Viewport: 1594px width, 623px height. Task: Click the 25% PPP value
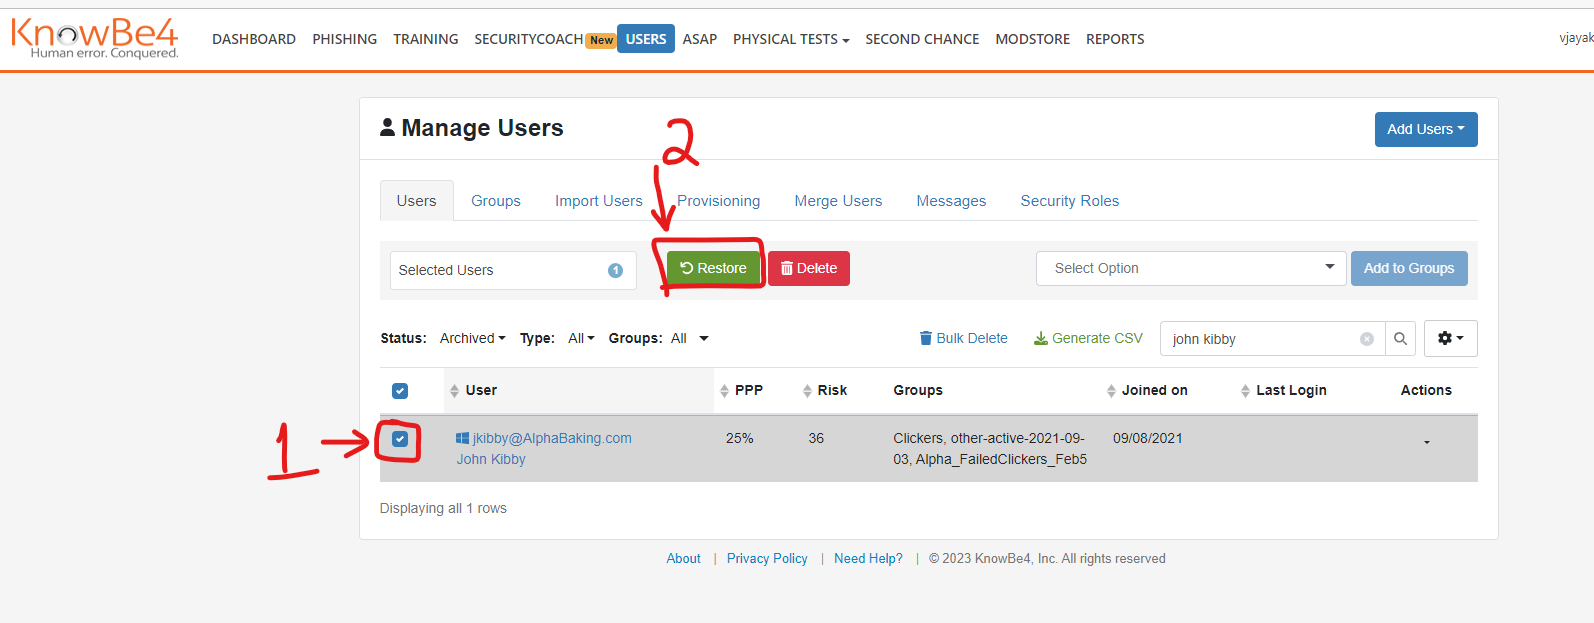click(739, 438)
